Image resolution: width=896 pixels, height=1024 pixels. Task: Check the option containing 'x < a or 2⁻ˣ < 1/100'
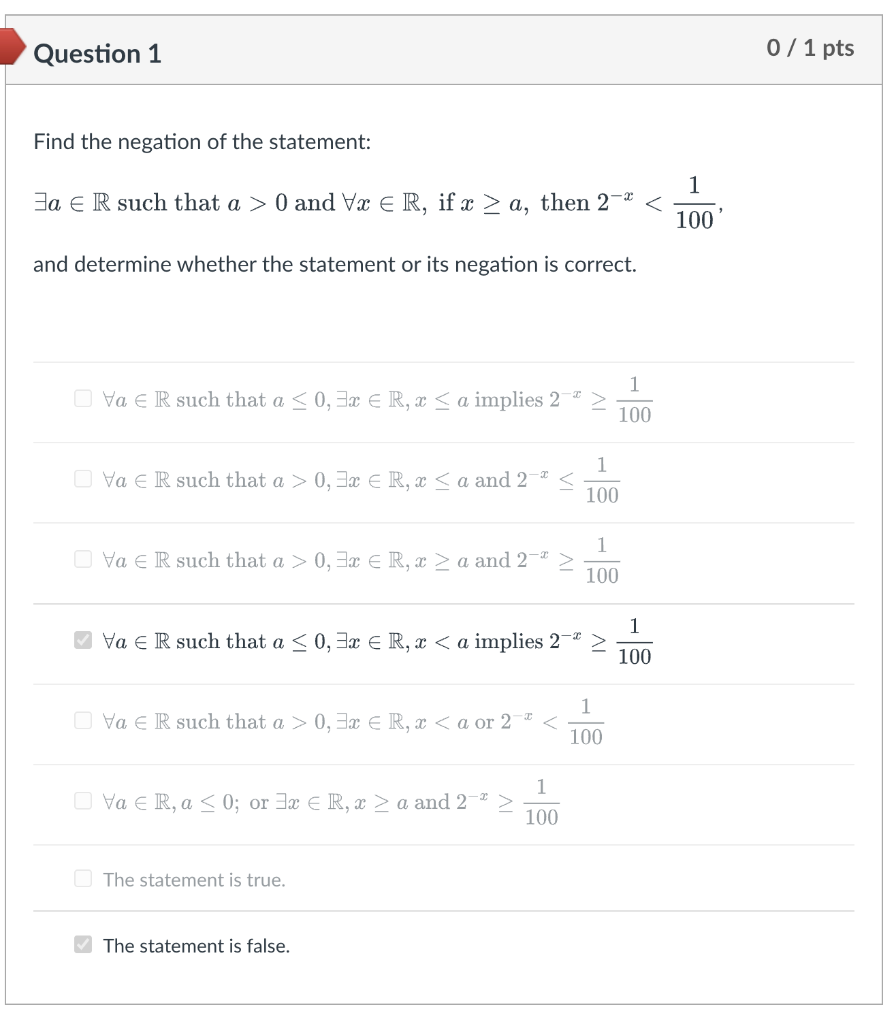click(x=85, y=721)
